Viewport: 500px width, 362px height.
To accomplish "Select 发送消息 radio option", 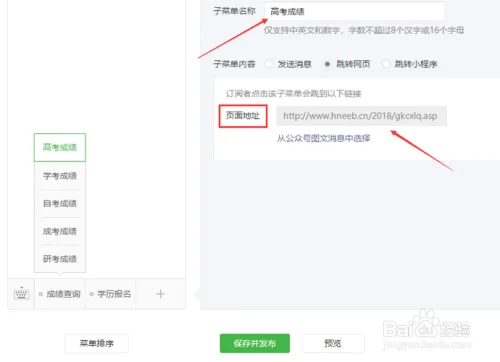I will coord(268,64).
